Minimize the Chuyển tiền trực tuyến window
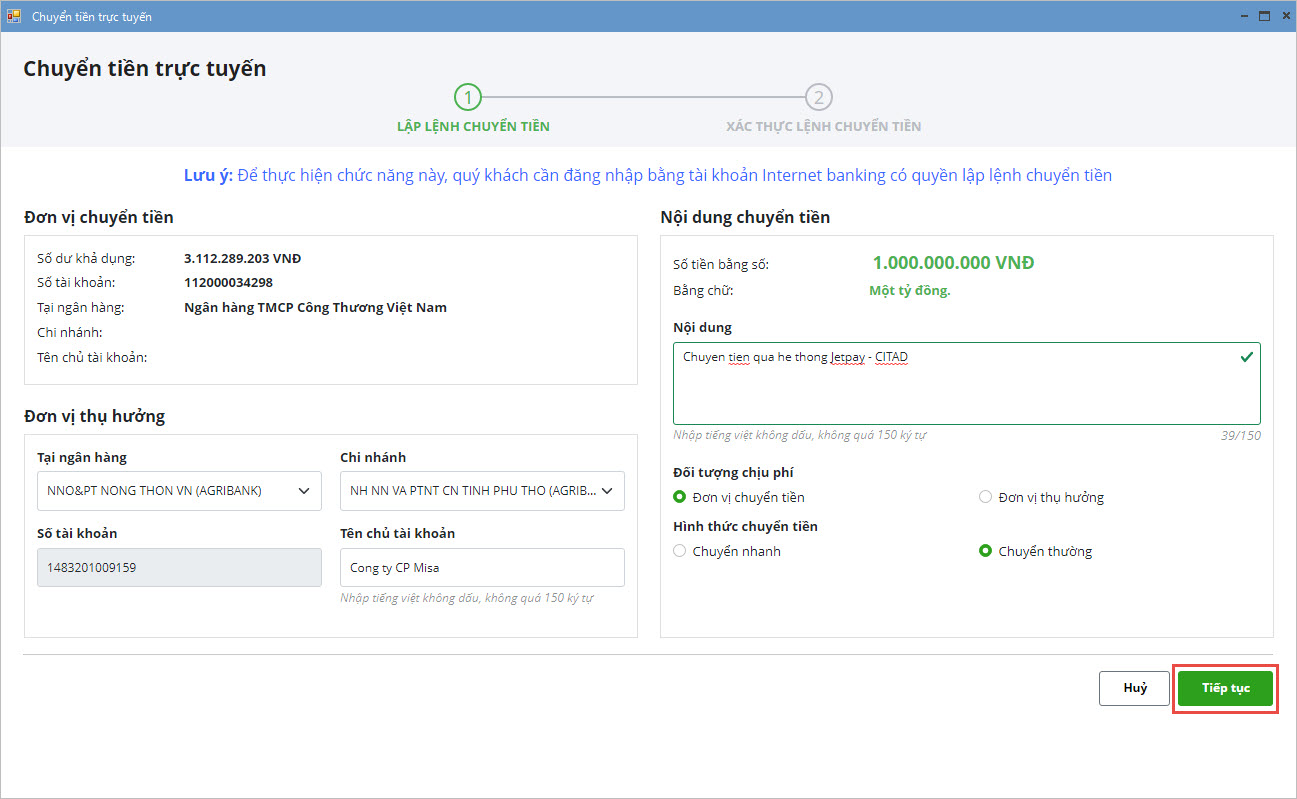Screen dimensions: 1297x799 point(1245,16)
